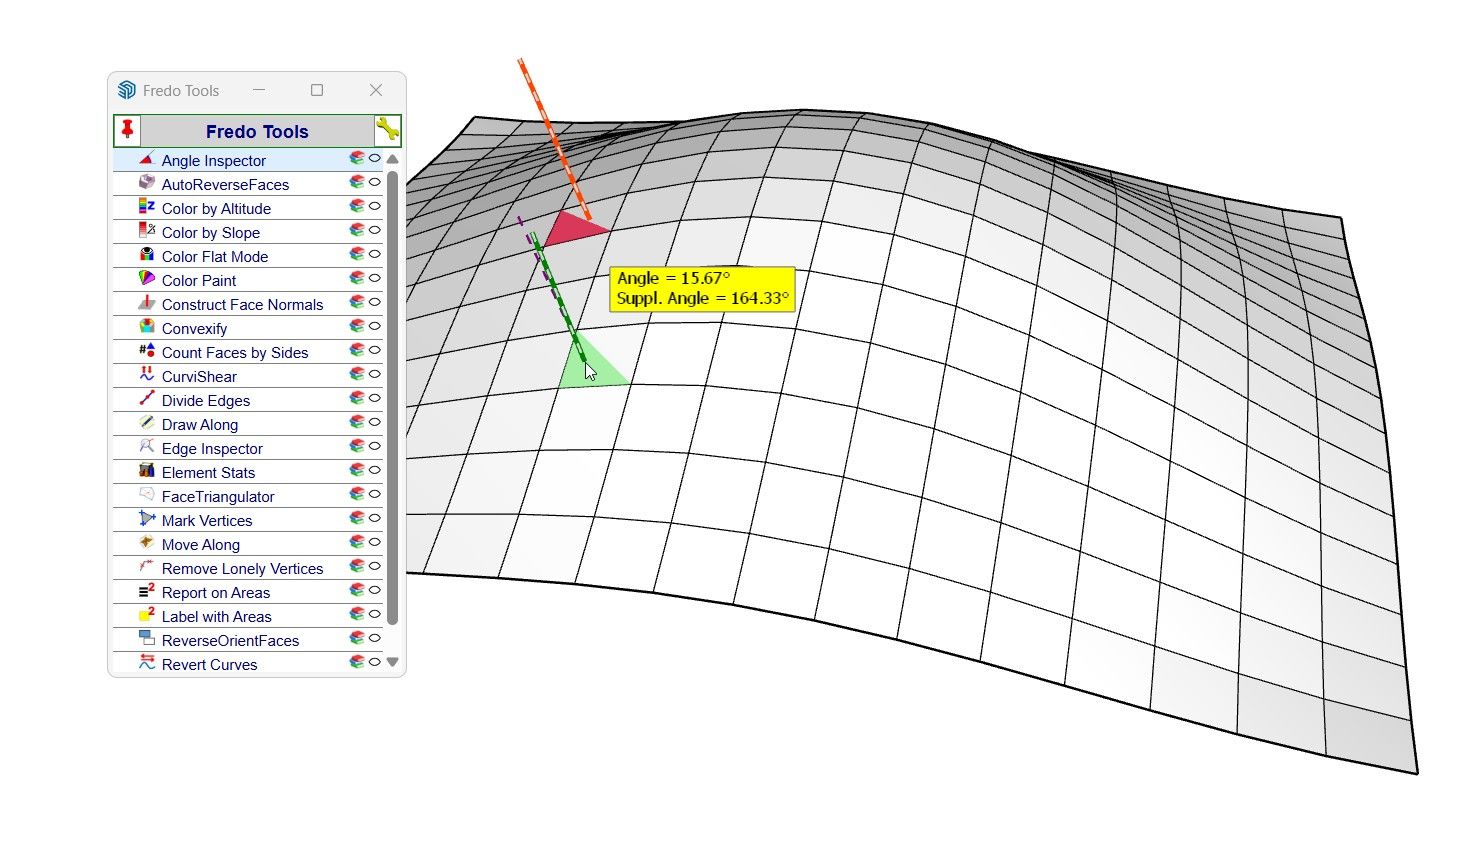1463x845 pixels.
Task: Click the Mark Vertices tool icon
Action: (x=147, y=519)
